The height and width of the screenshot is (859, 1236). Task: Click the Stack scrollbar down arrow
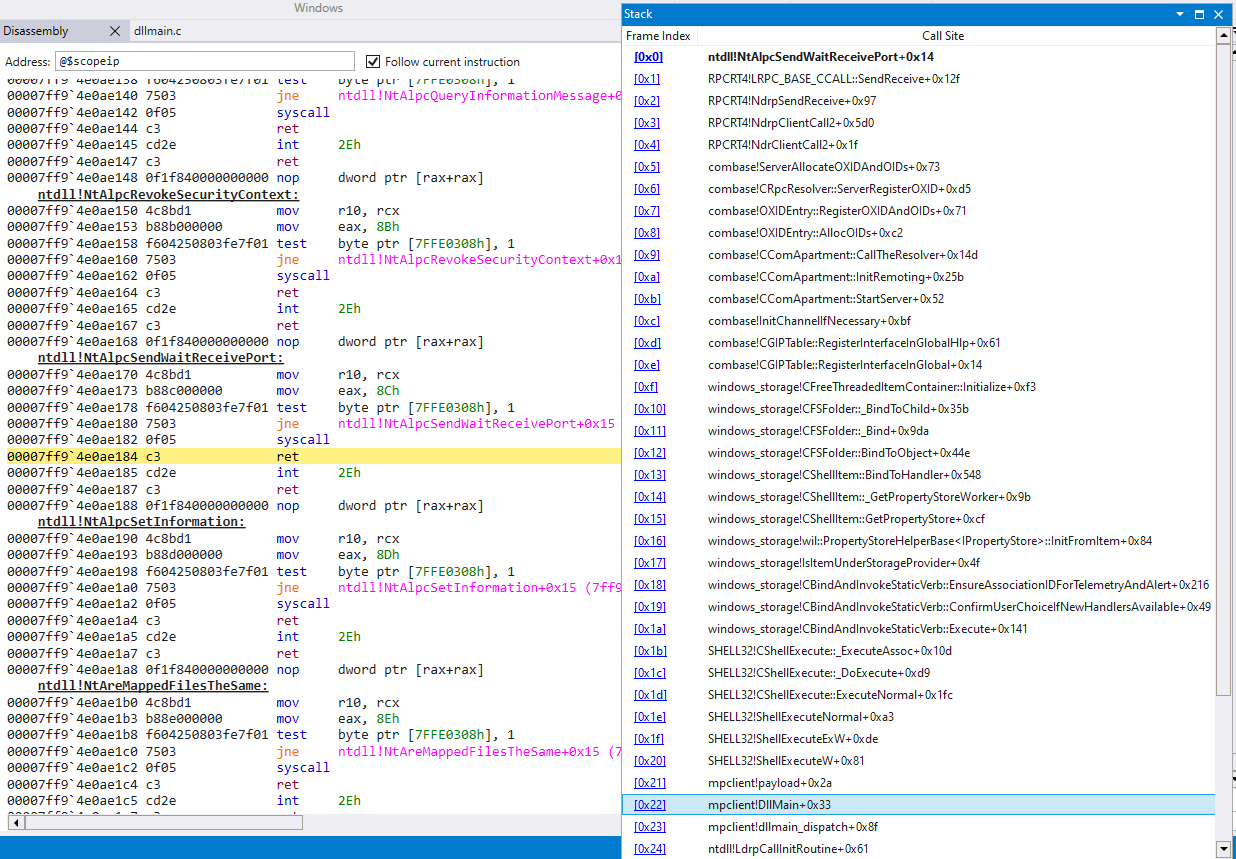(x=1223, y=849)
